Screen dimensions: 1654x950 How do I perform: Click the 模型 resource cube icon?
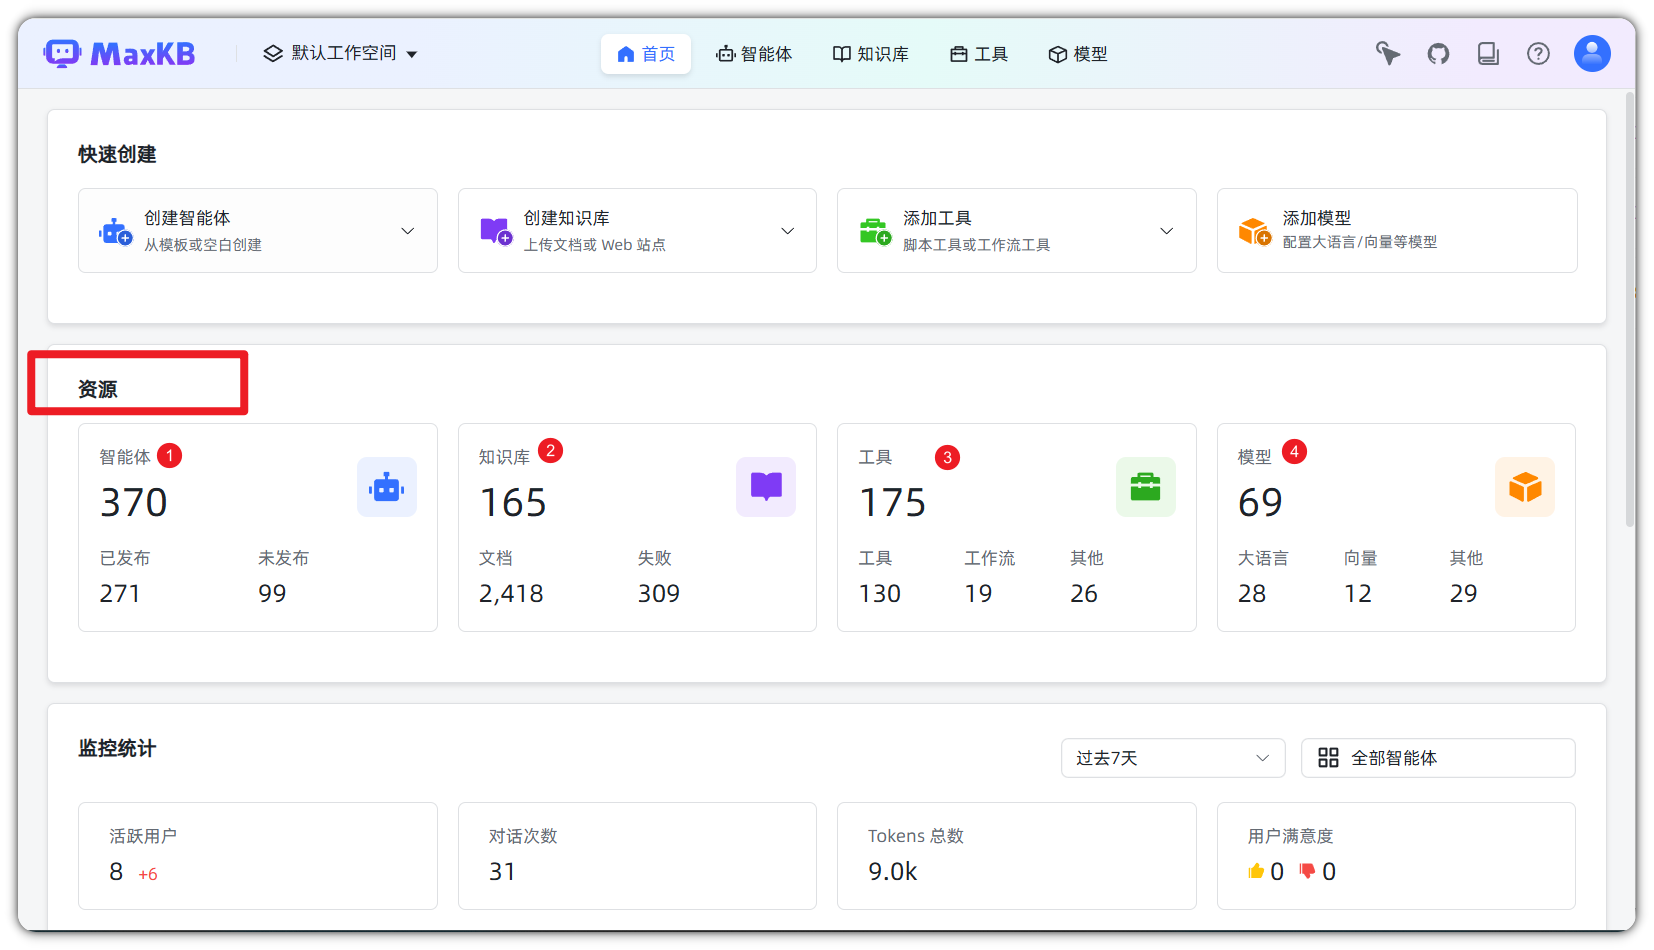click(1525, 487)
